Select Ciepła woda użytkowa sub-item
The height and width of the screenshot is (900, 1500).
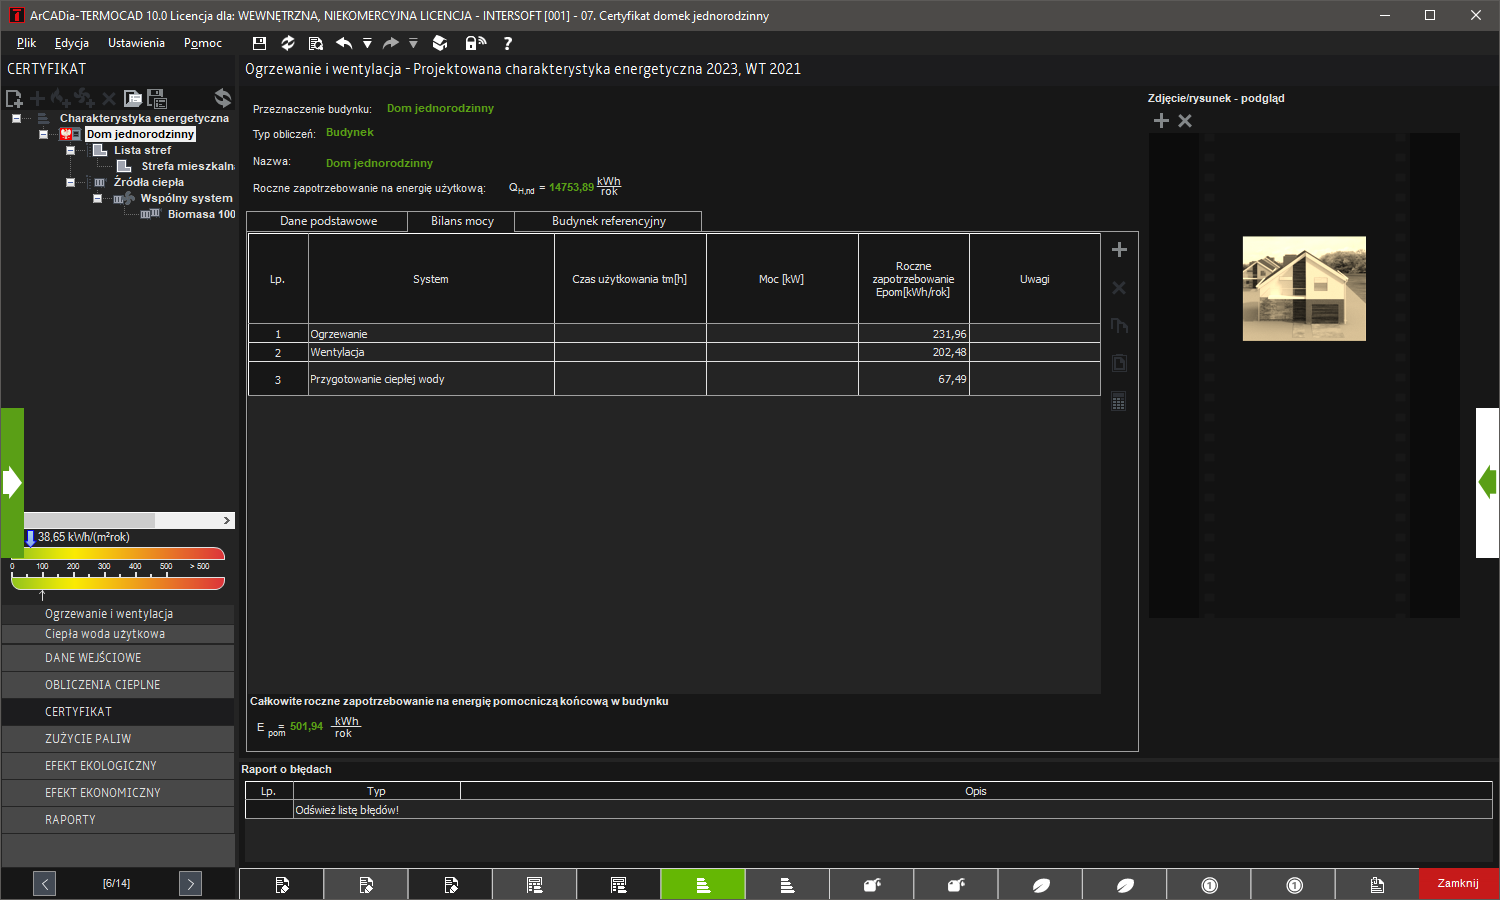[118, 634]
